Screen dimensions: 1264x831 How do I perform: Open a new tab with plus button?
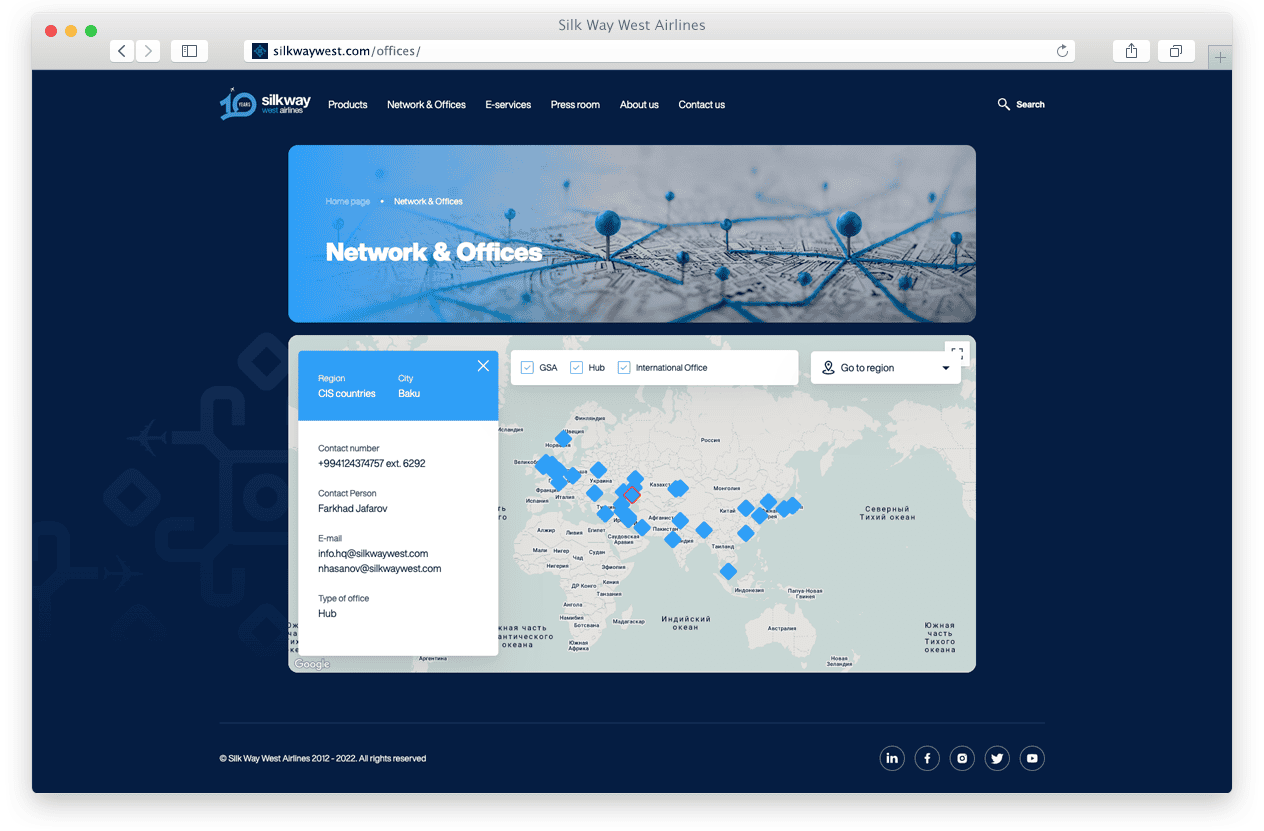tap(1220, 58)
